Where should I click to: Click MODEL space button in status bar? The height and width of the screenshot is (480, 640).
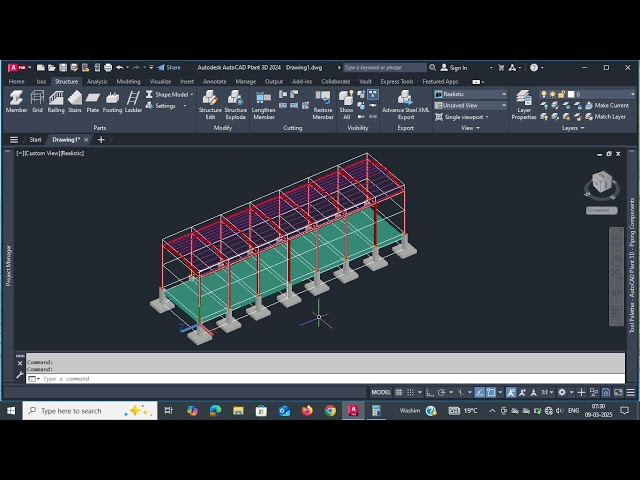(x=380, y=392)
